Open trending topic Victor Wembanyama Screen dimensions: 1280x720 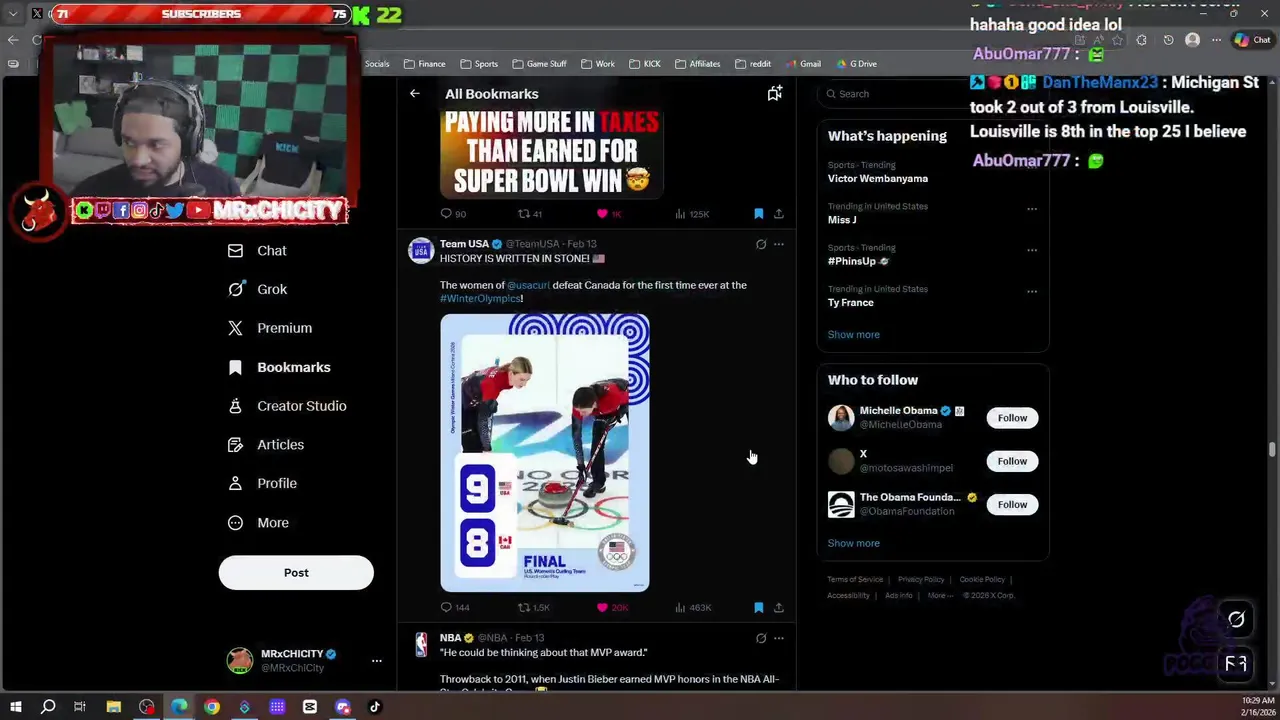point(878,178)
